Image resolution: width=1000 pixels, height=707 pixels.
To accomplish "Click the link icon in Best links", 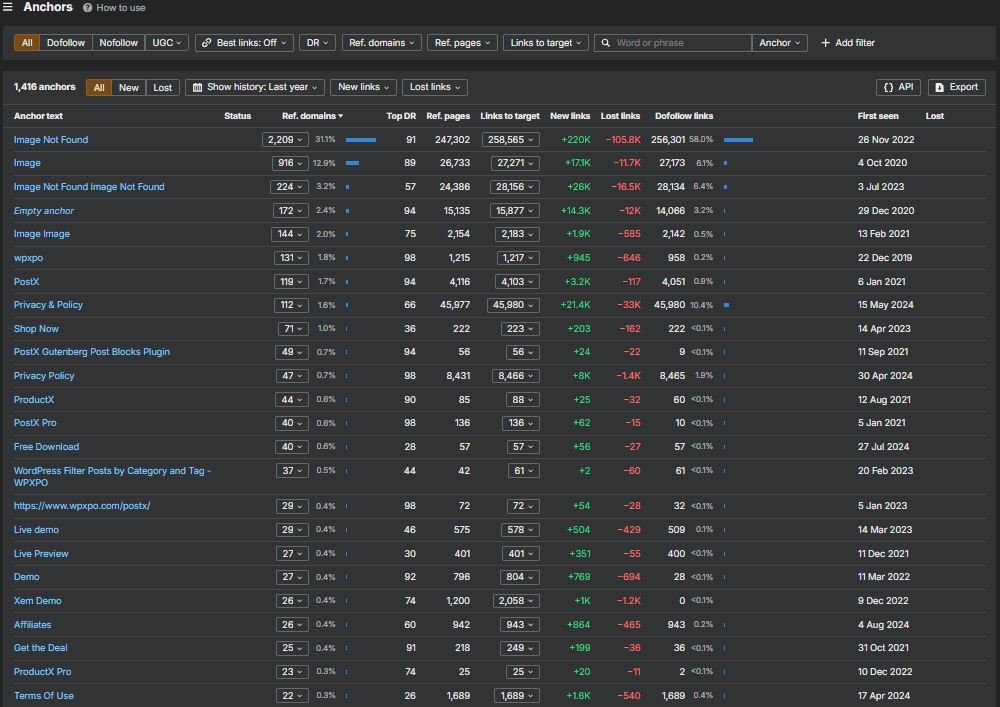I will (207, 43).
